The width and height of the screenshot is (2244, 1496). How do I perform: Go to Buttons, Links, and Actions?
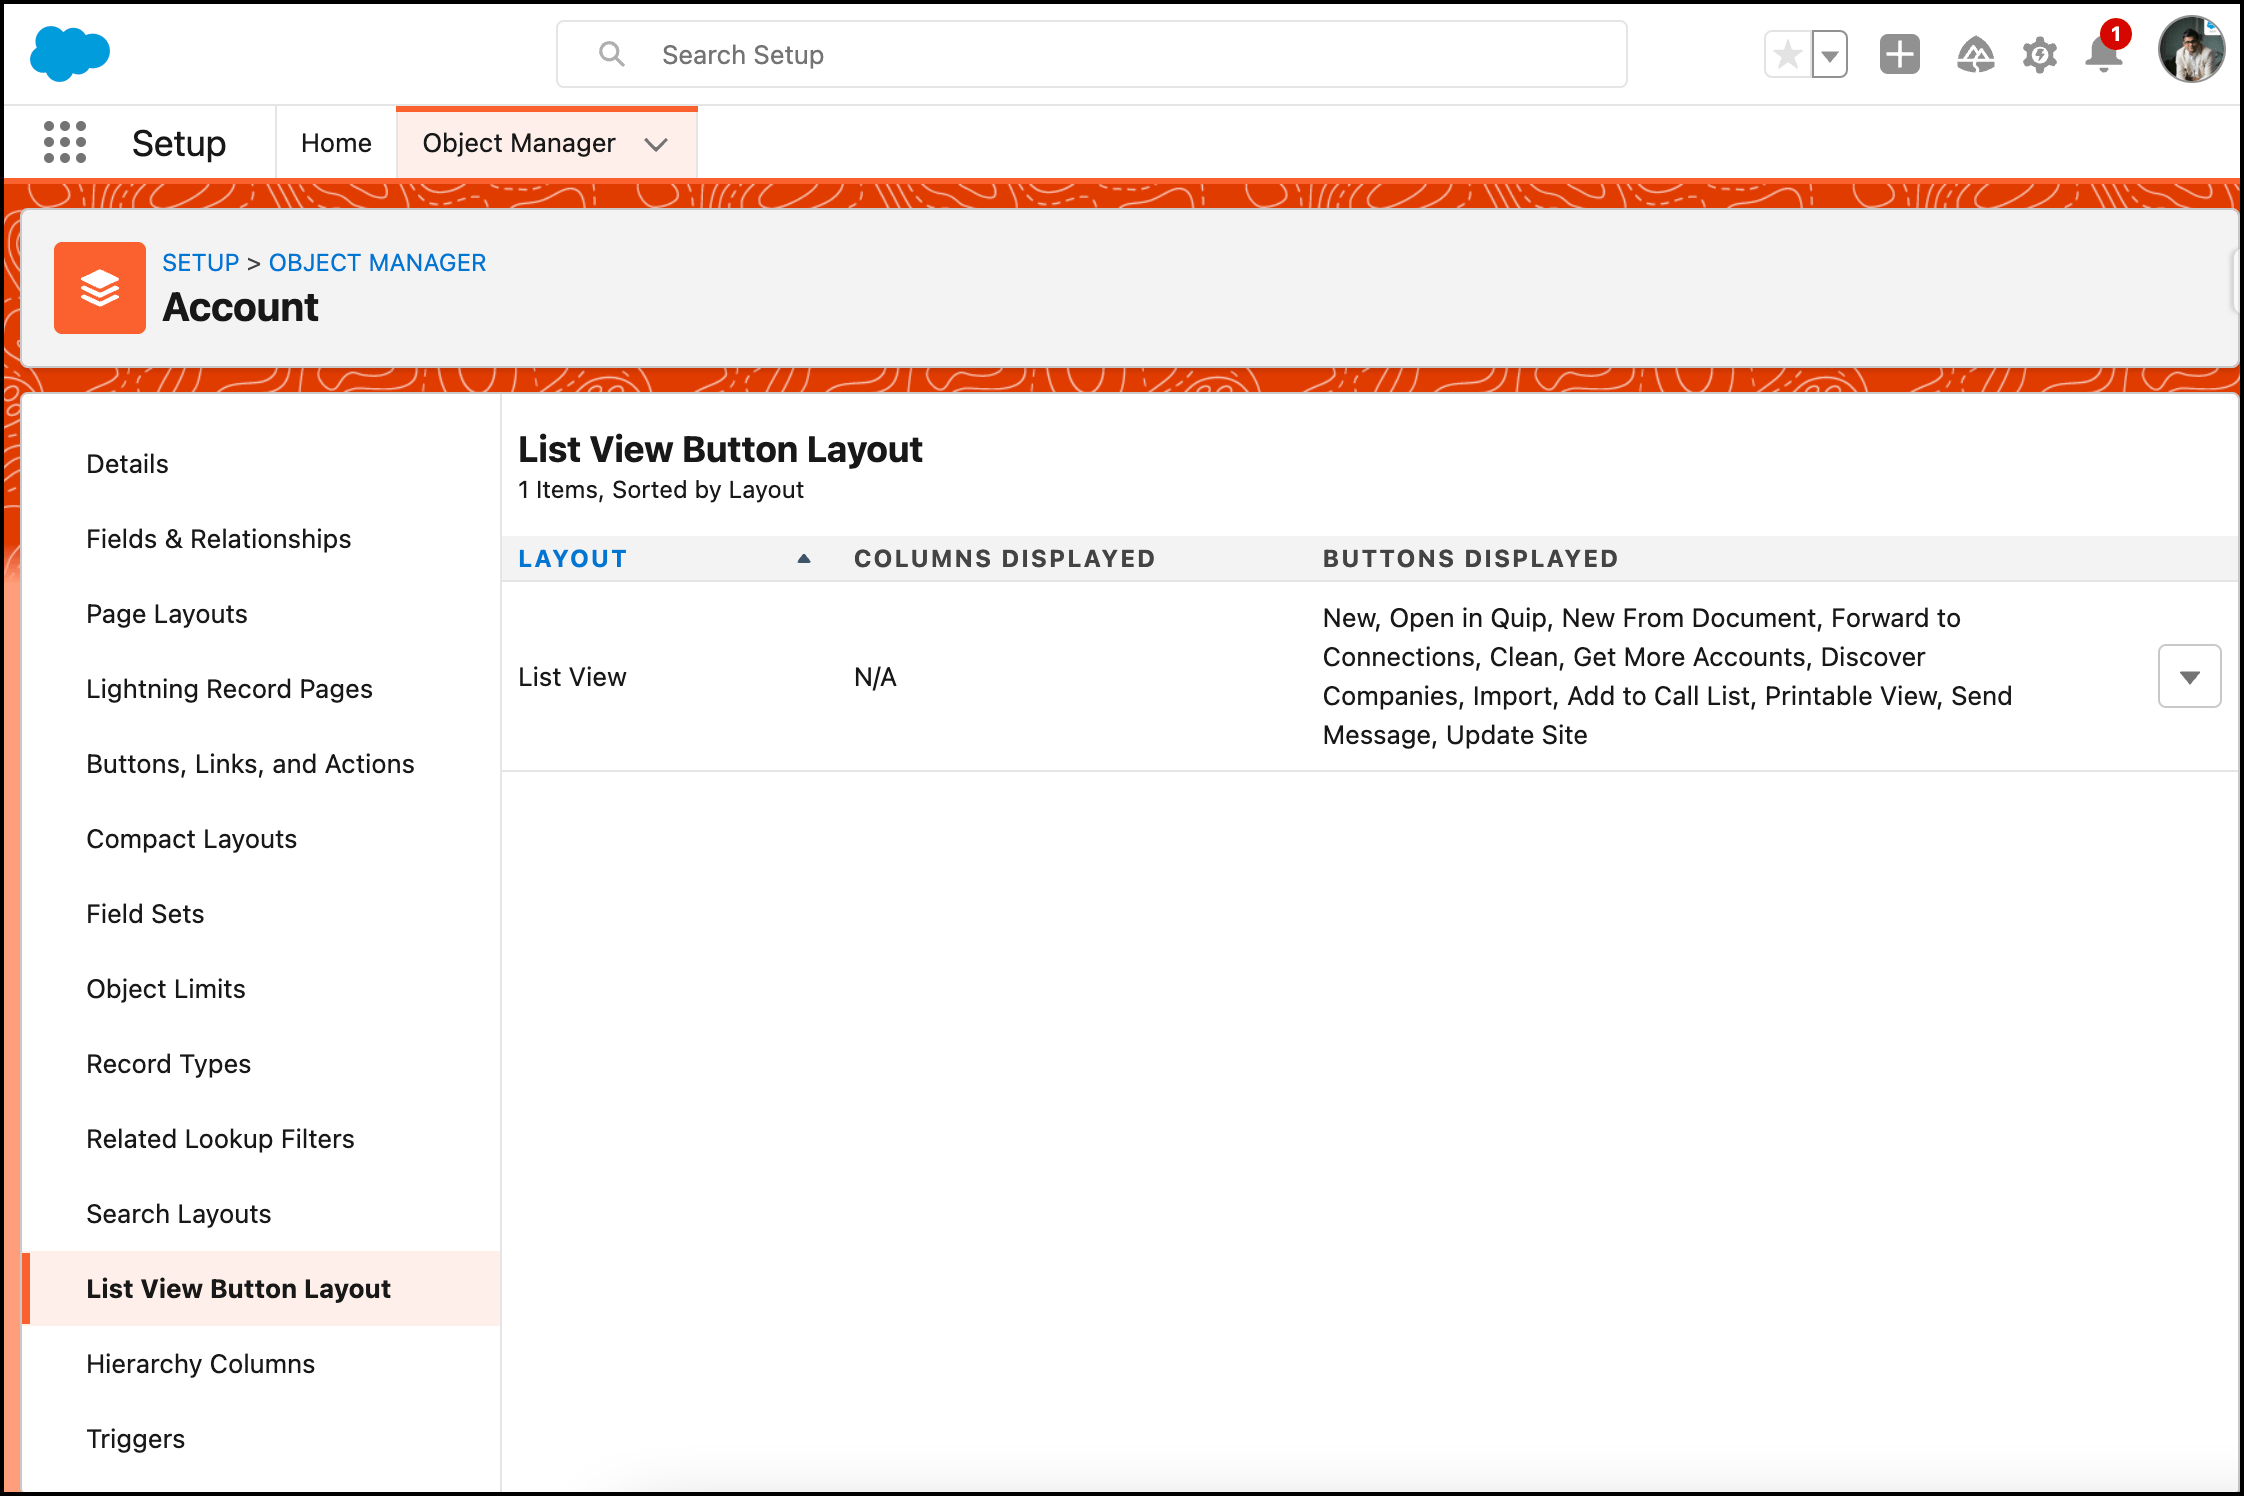250,764
